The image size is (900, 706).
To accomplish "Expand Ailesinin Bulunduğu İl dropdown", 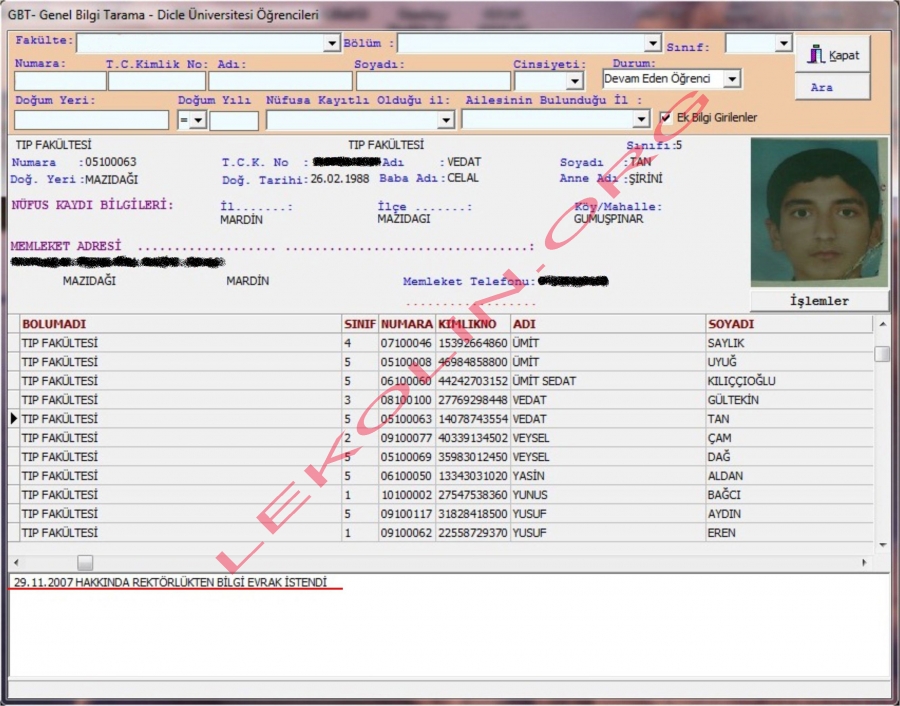I will 641,119.
